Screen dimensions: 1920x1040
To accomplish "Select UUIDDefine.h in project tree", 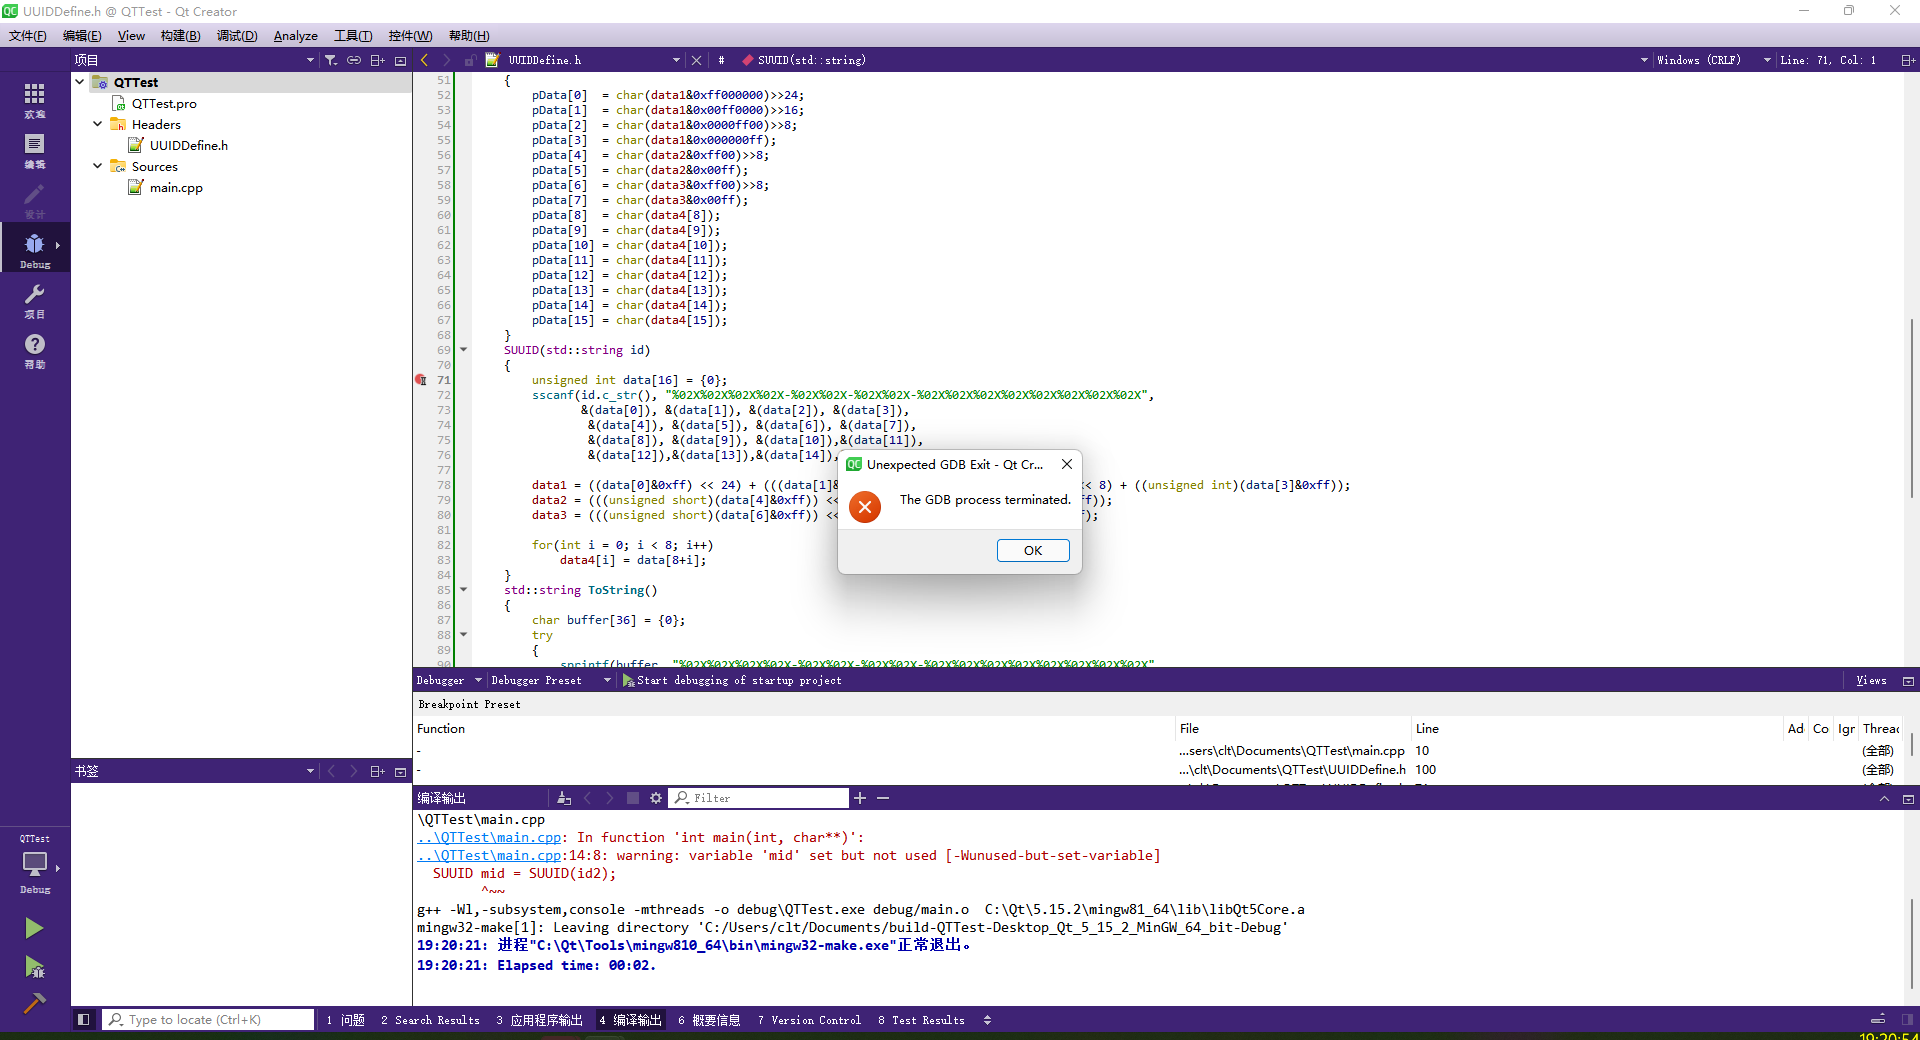I will click(x=189, y=145).
